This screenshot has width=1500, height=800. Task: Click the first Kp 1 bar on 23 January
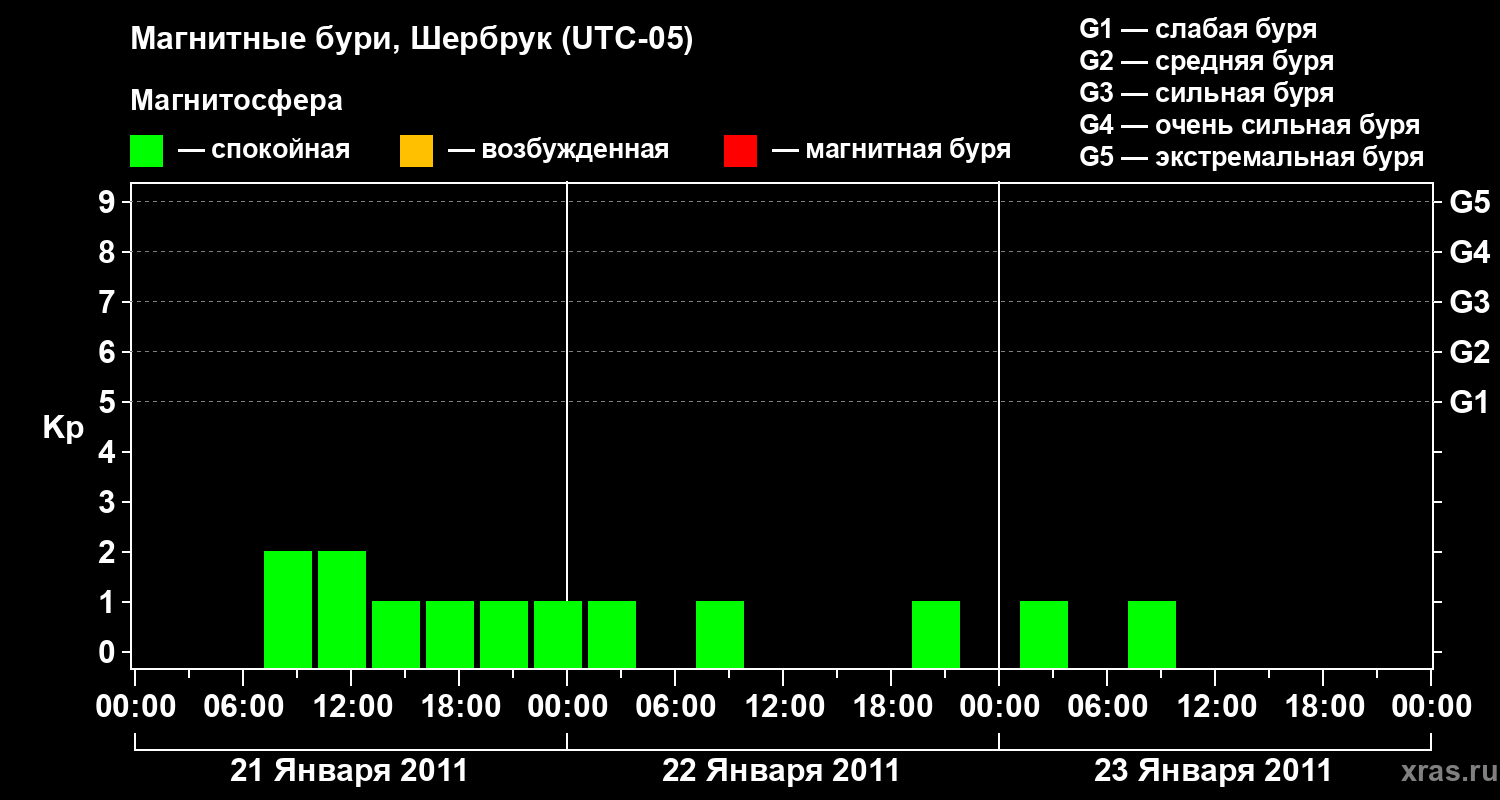coord(1044,634)
